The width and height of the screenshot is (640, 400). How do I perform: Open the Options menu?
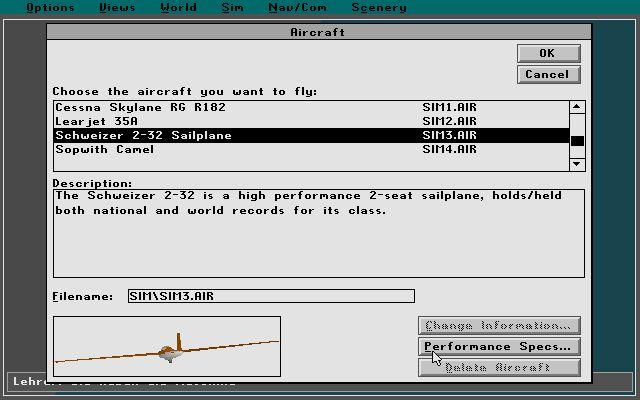[50, 7]
